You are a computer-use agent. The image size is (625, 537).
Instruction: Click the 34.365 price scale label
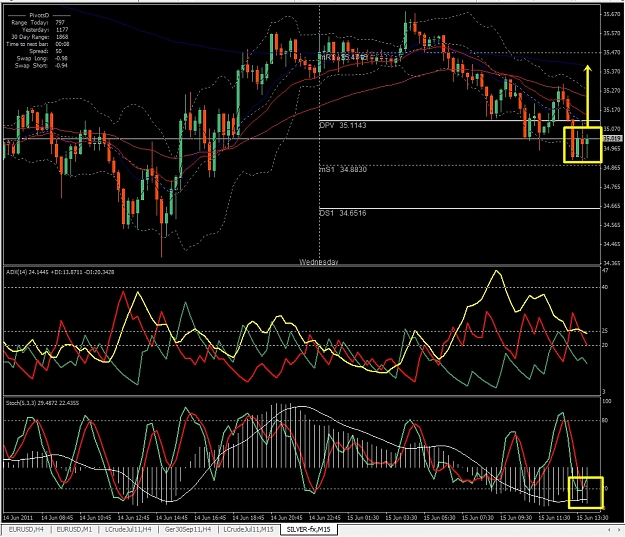[611, 263]
